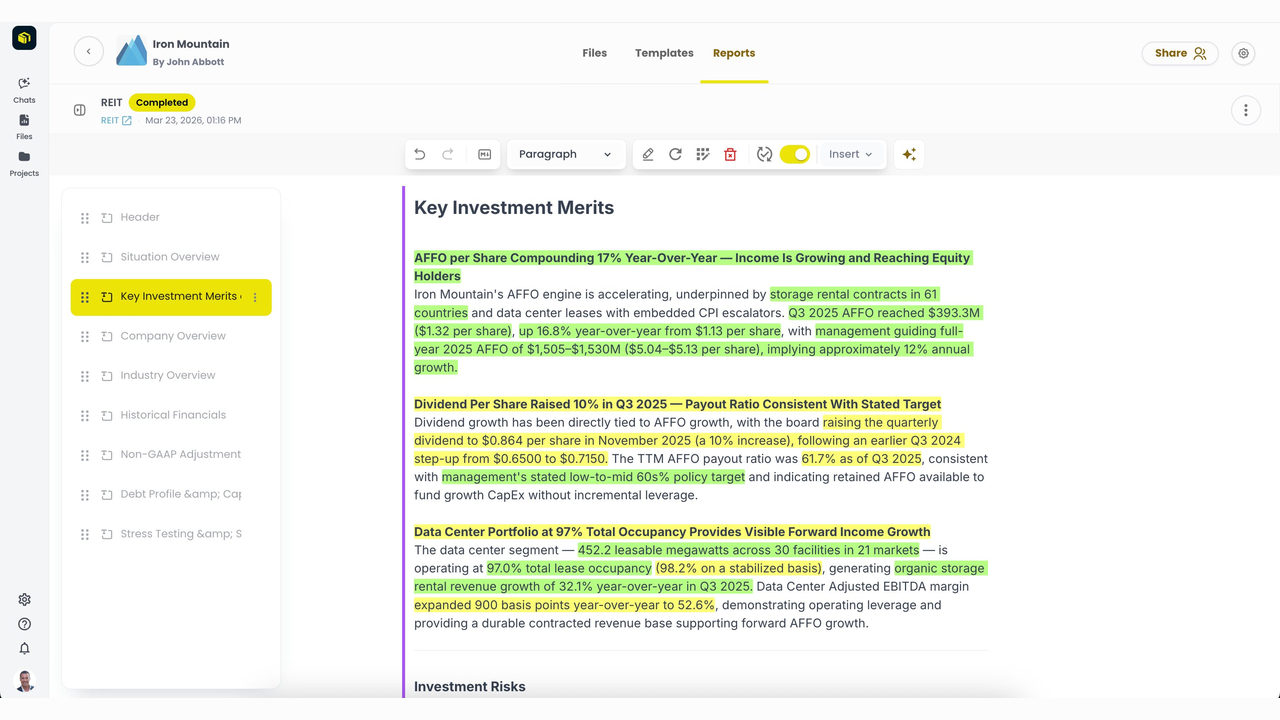This screenshot has height=720, width=1280.
Task: Click the drag handle beside Historical Financials
Action: pyautogui.click(x=85, y=415)
